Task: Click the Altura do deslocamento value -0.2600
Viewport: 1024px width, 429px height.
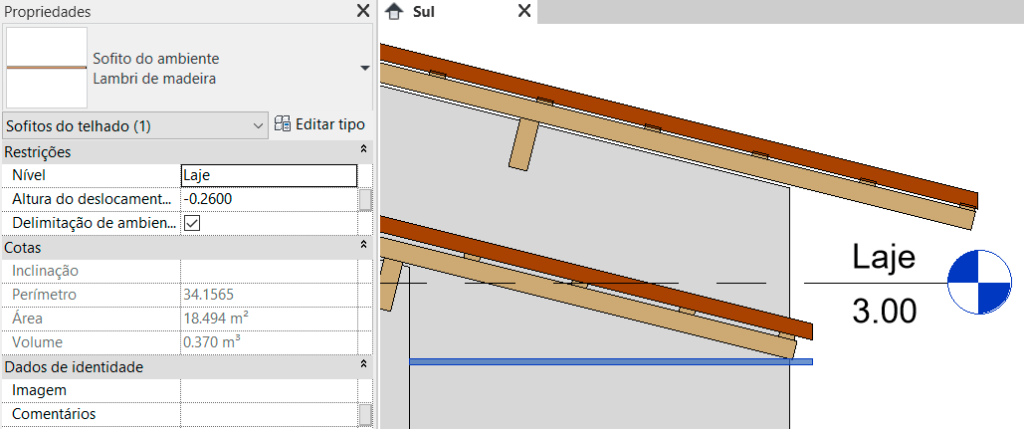Action: tap(268, 199)
